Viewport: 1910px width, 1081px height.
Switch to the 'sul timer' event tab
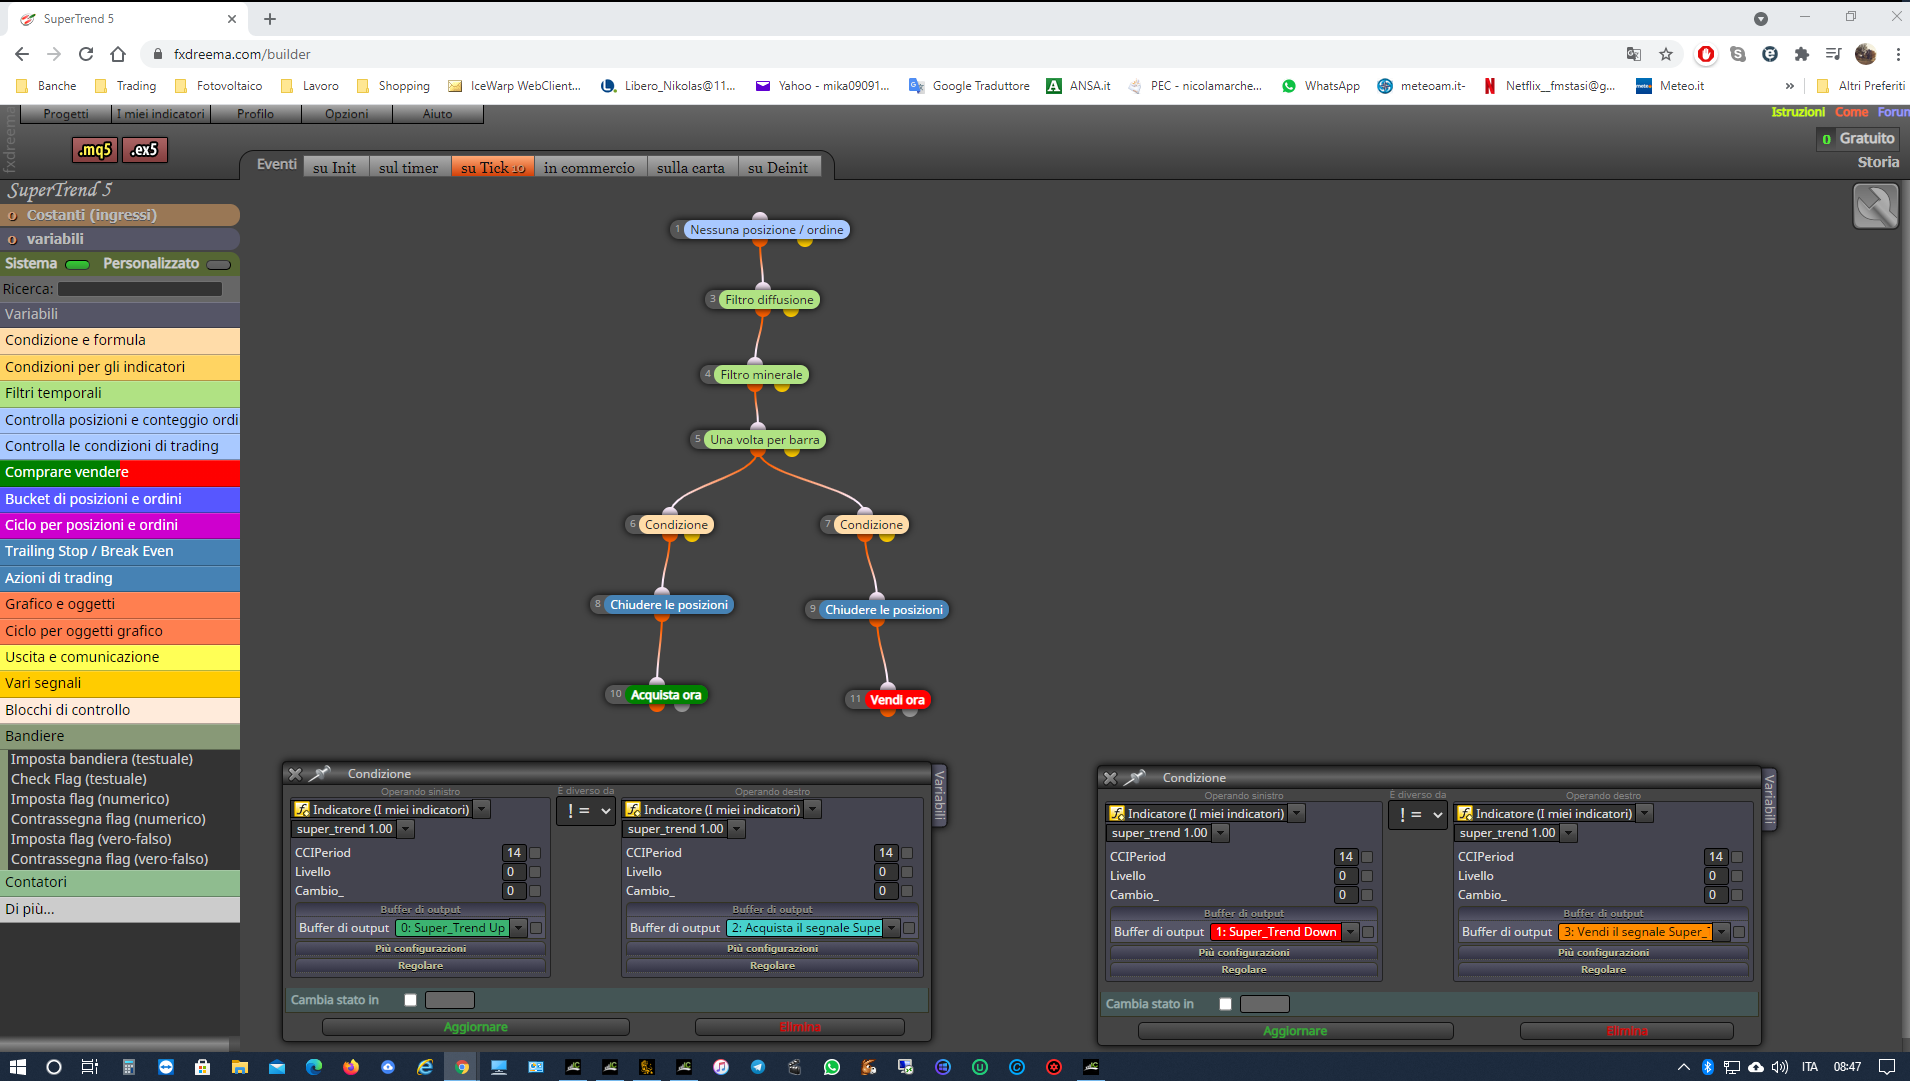coord(409,168)
